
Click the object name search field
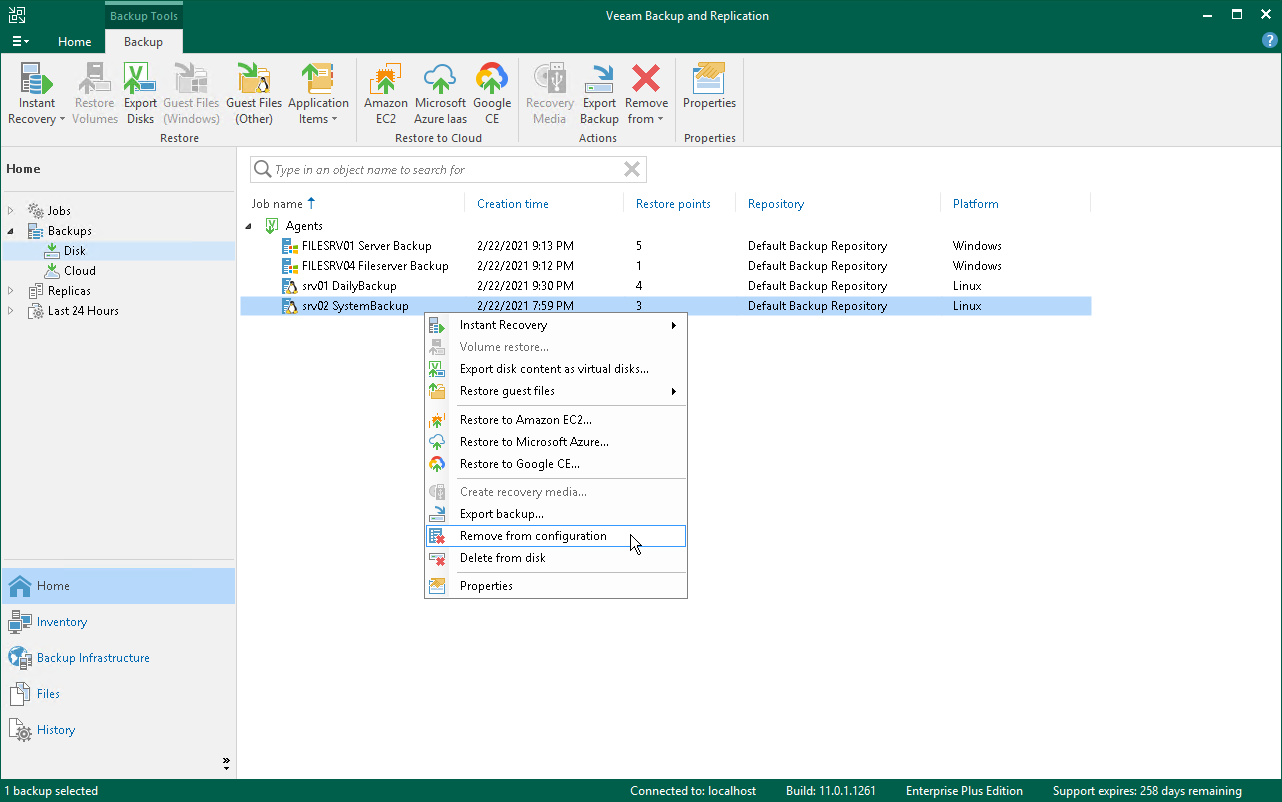click(x=440, y=170)
